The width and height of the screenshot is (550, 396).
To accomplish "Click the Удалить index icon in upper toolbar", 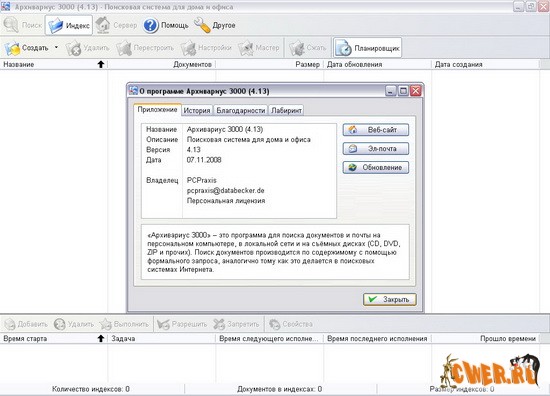I will tap(73, 48).
